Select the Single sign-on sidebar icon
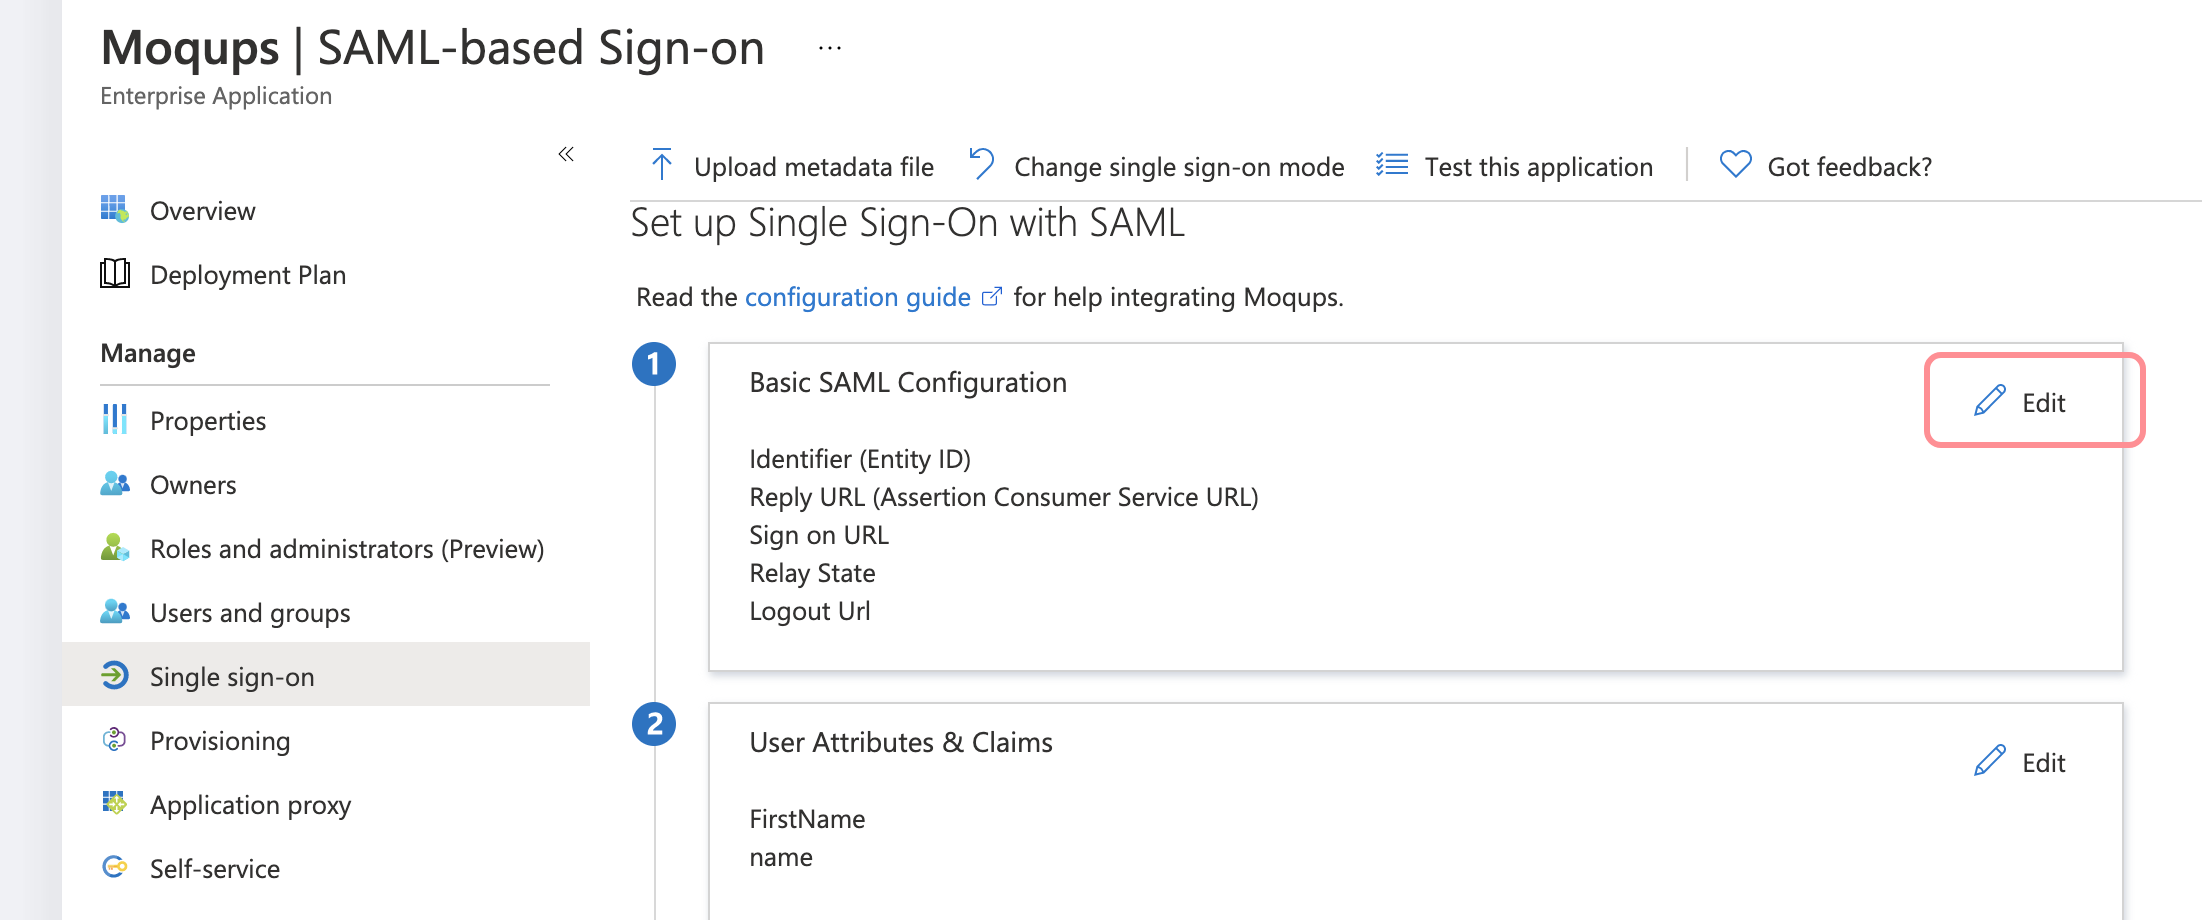Viewport: 2202px width, 920px height. click(x=116, y=676)
